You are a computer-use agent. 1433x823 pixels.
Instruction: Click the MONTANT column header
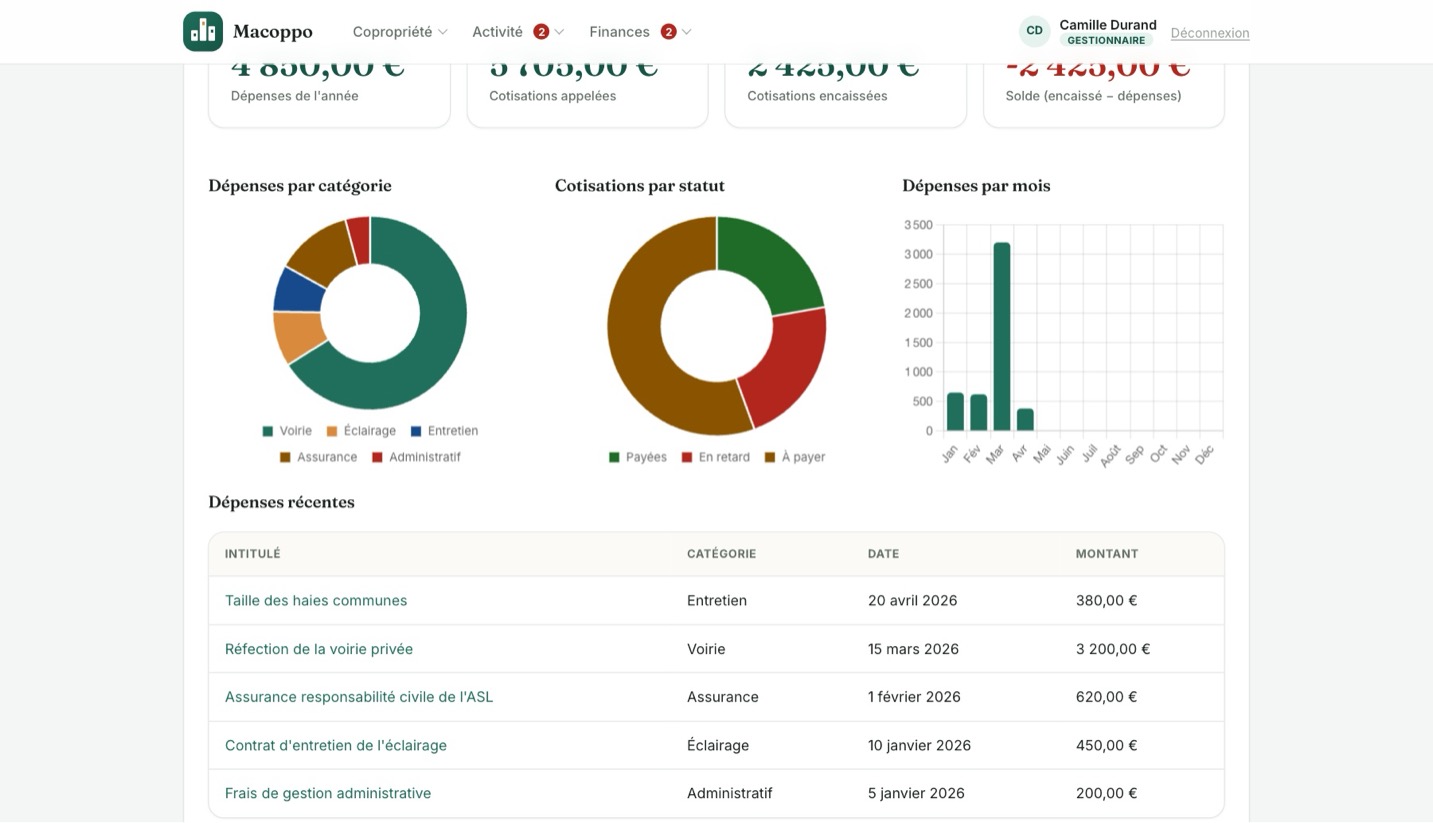[x=1107, y=554]
